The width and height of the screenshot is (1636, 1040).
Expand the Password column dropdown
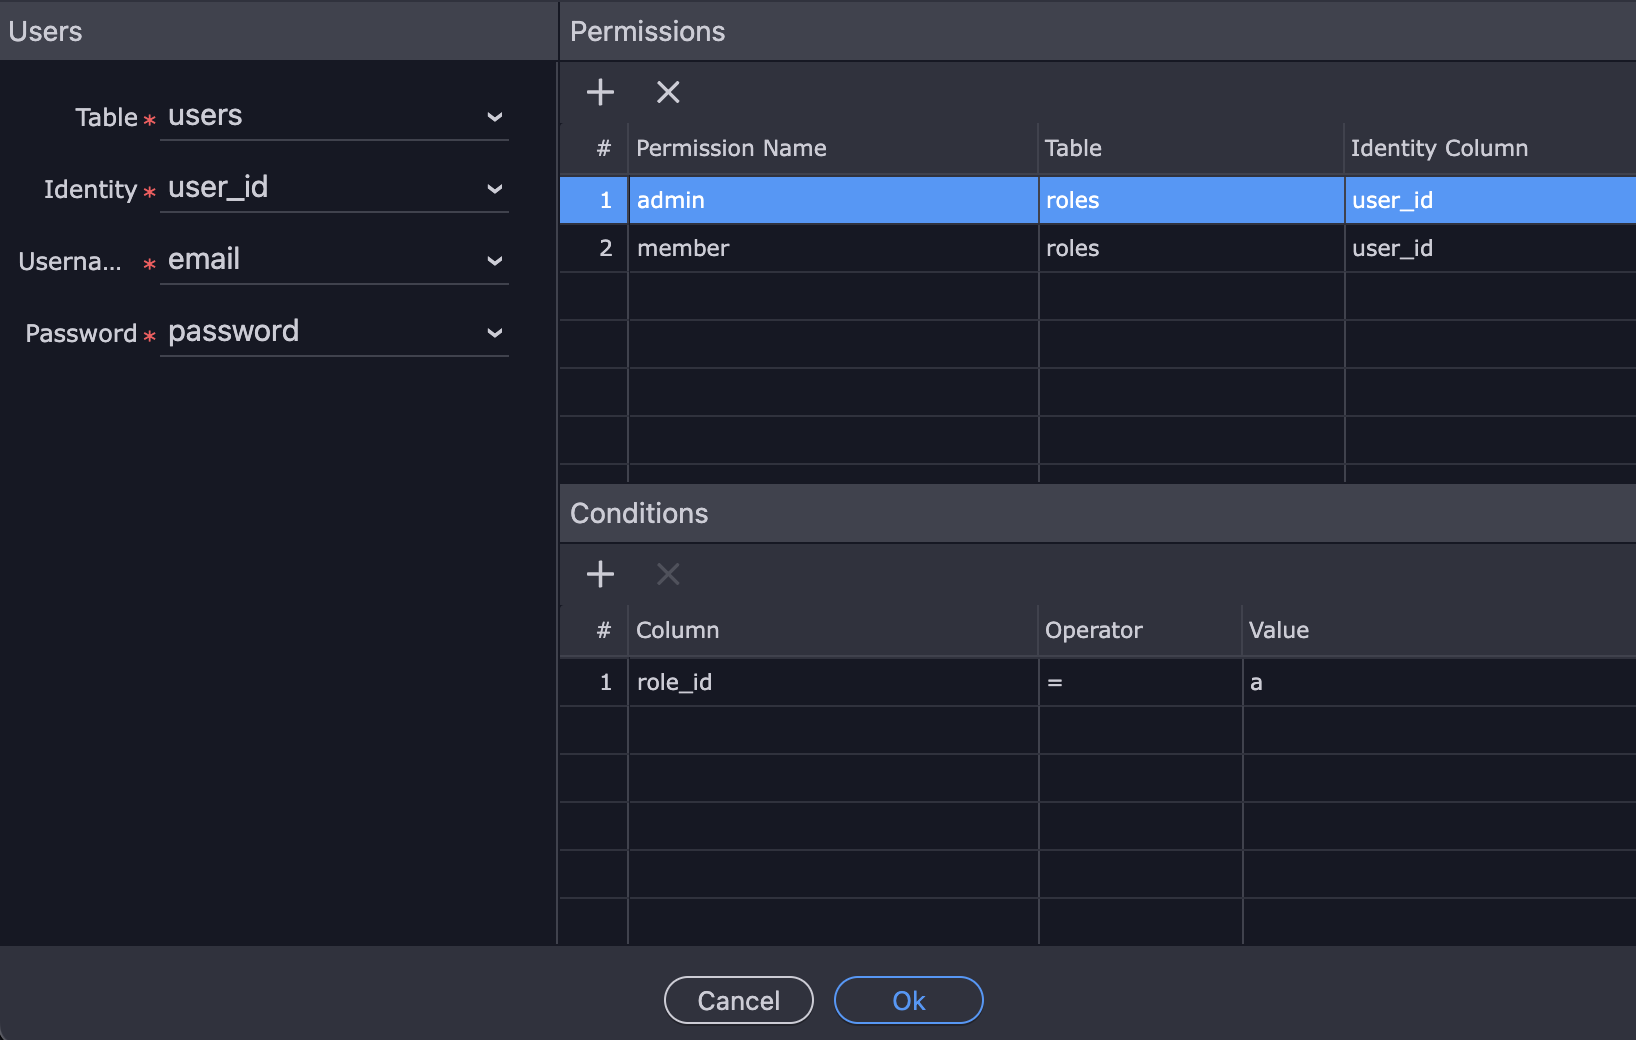pos(334,333)
